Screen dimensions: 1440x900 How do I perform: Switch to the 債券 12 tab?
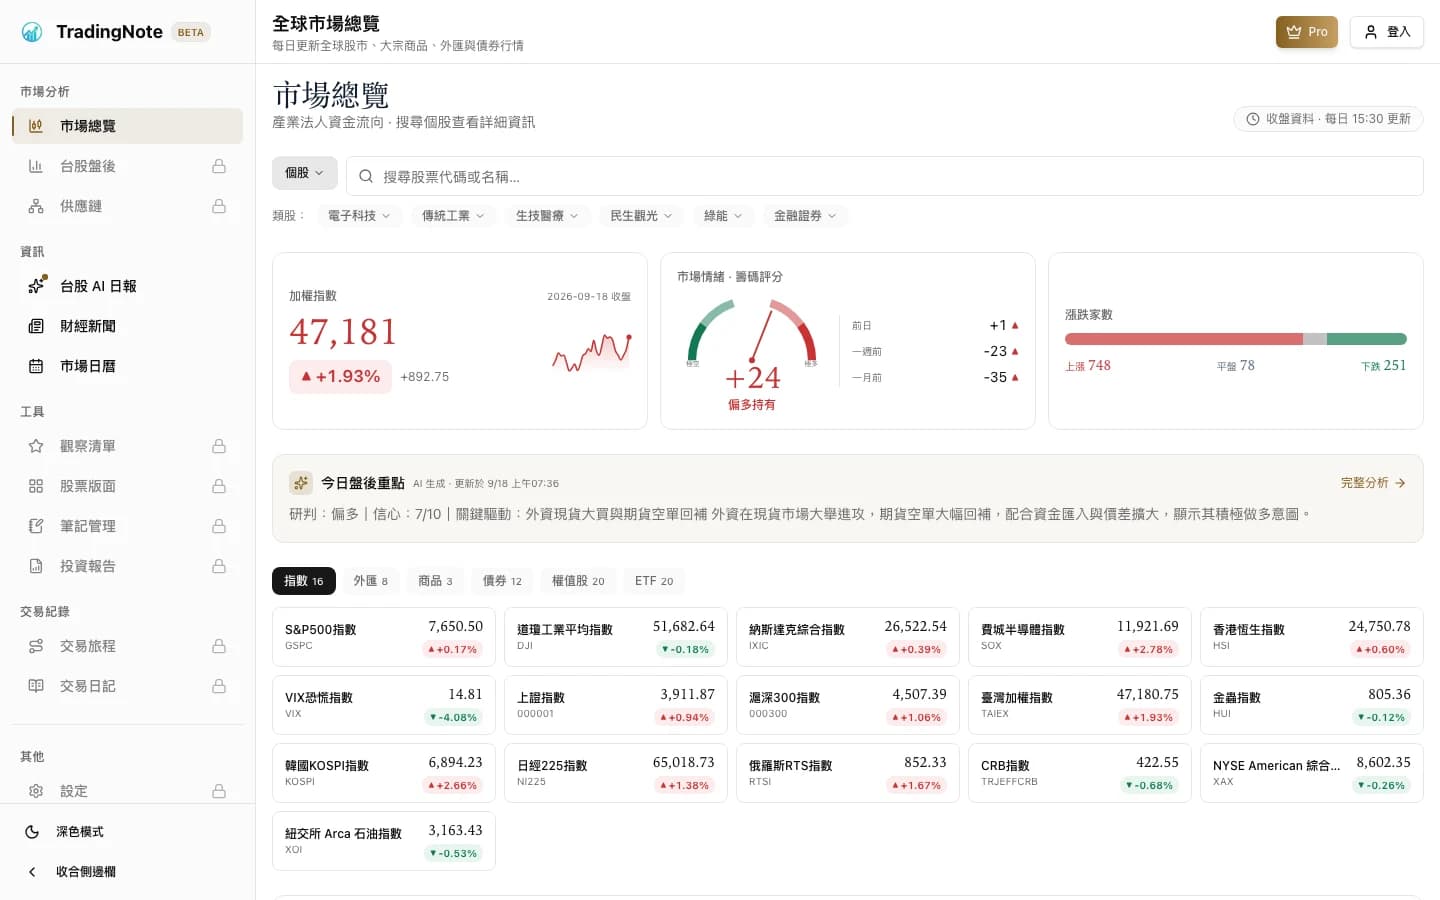502,581
